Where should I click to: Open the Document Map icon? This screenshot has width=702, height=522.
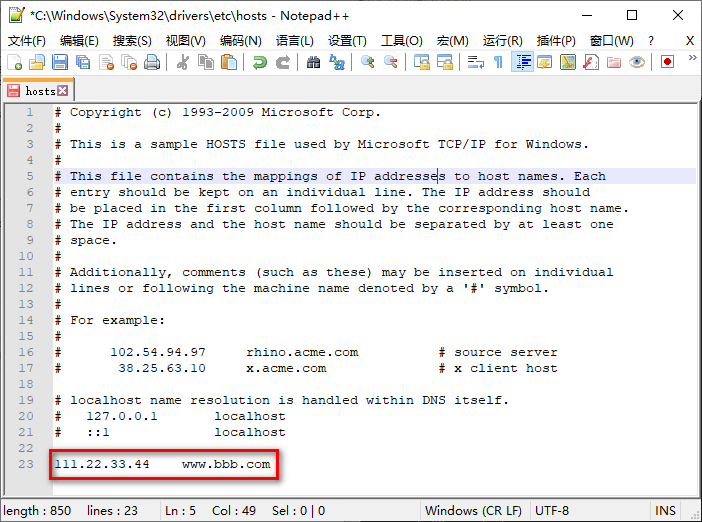click(568, 62)
